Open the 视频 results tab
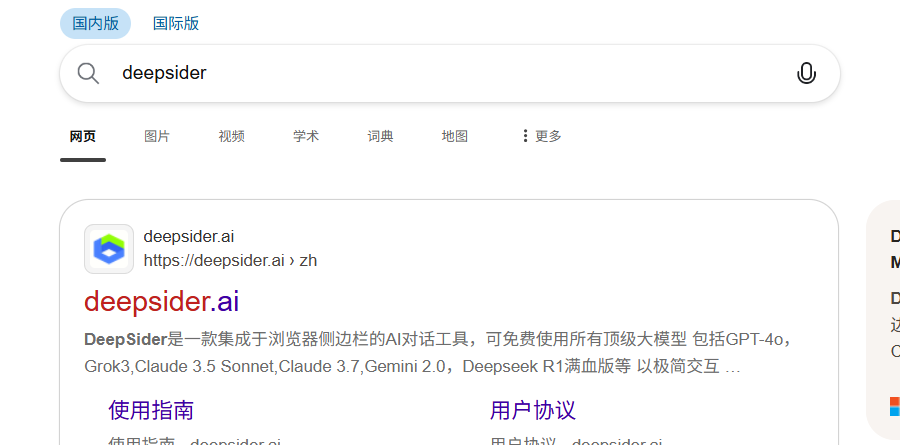 (x=231, y=136)
